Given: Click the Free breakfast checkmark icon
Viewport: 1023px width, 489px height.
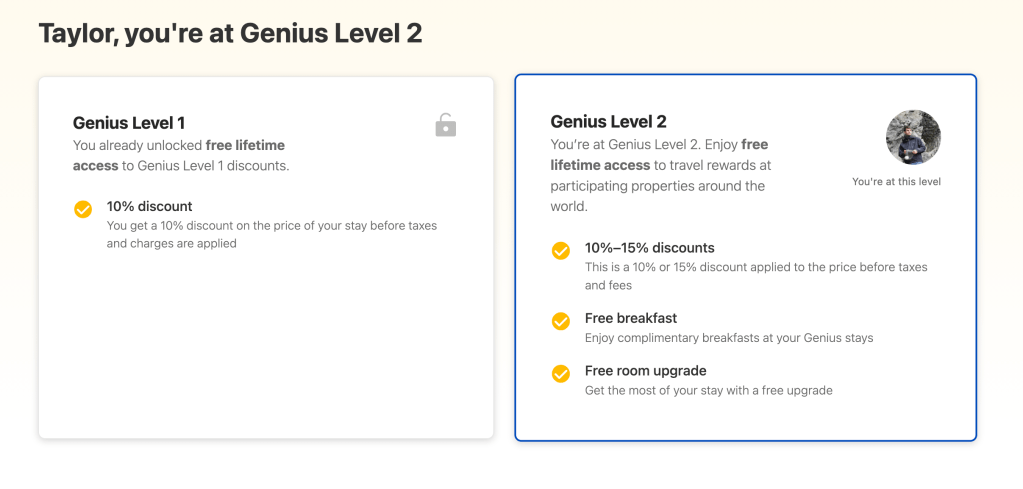Looking at the screenshot, I should 561,321.
